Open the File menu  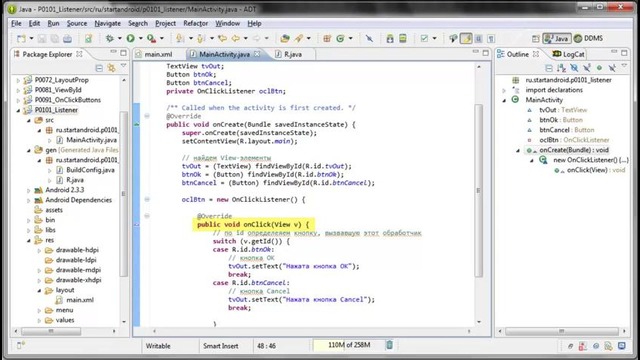coord(16,23)
